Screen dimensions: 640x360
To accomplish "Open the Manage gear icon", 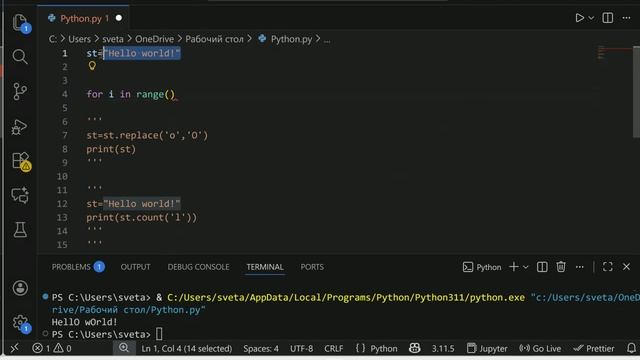I will click(20, 323).
